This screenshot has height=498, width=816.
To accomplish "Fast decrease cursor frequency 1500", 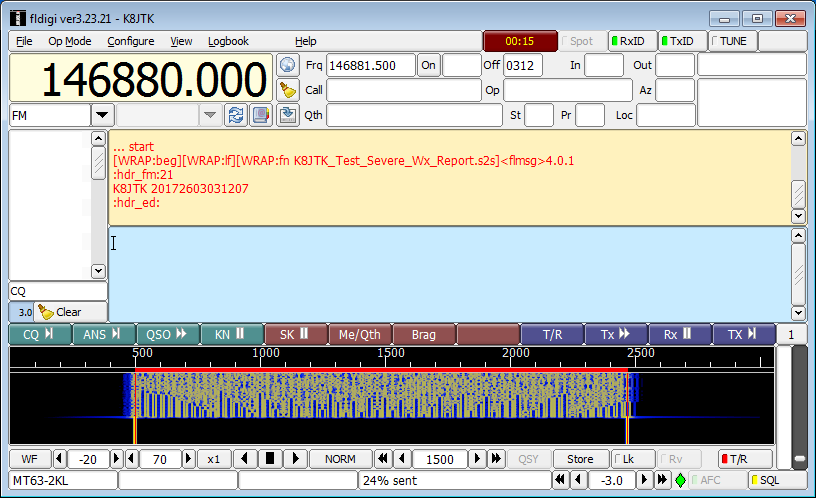I will [382, 459].
